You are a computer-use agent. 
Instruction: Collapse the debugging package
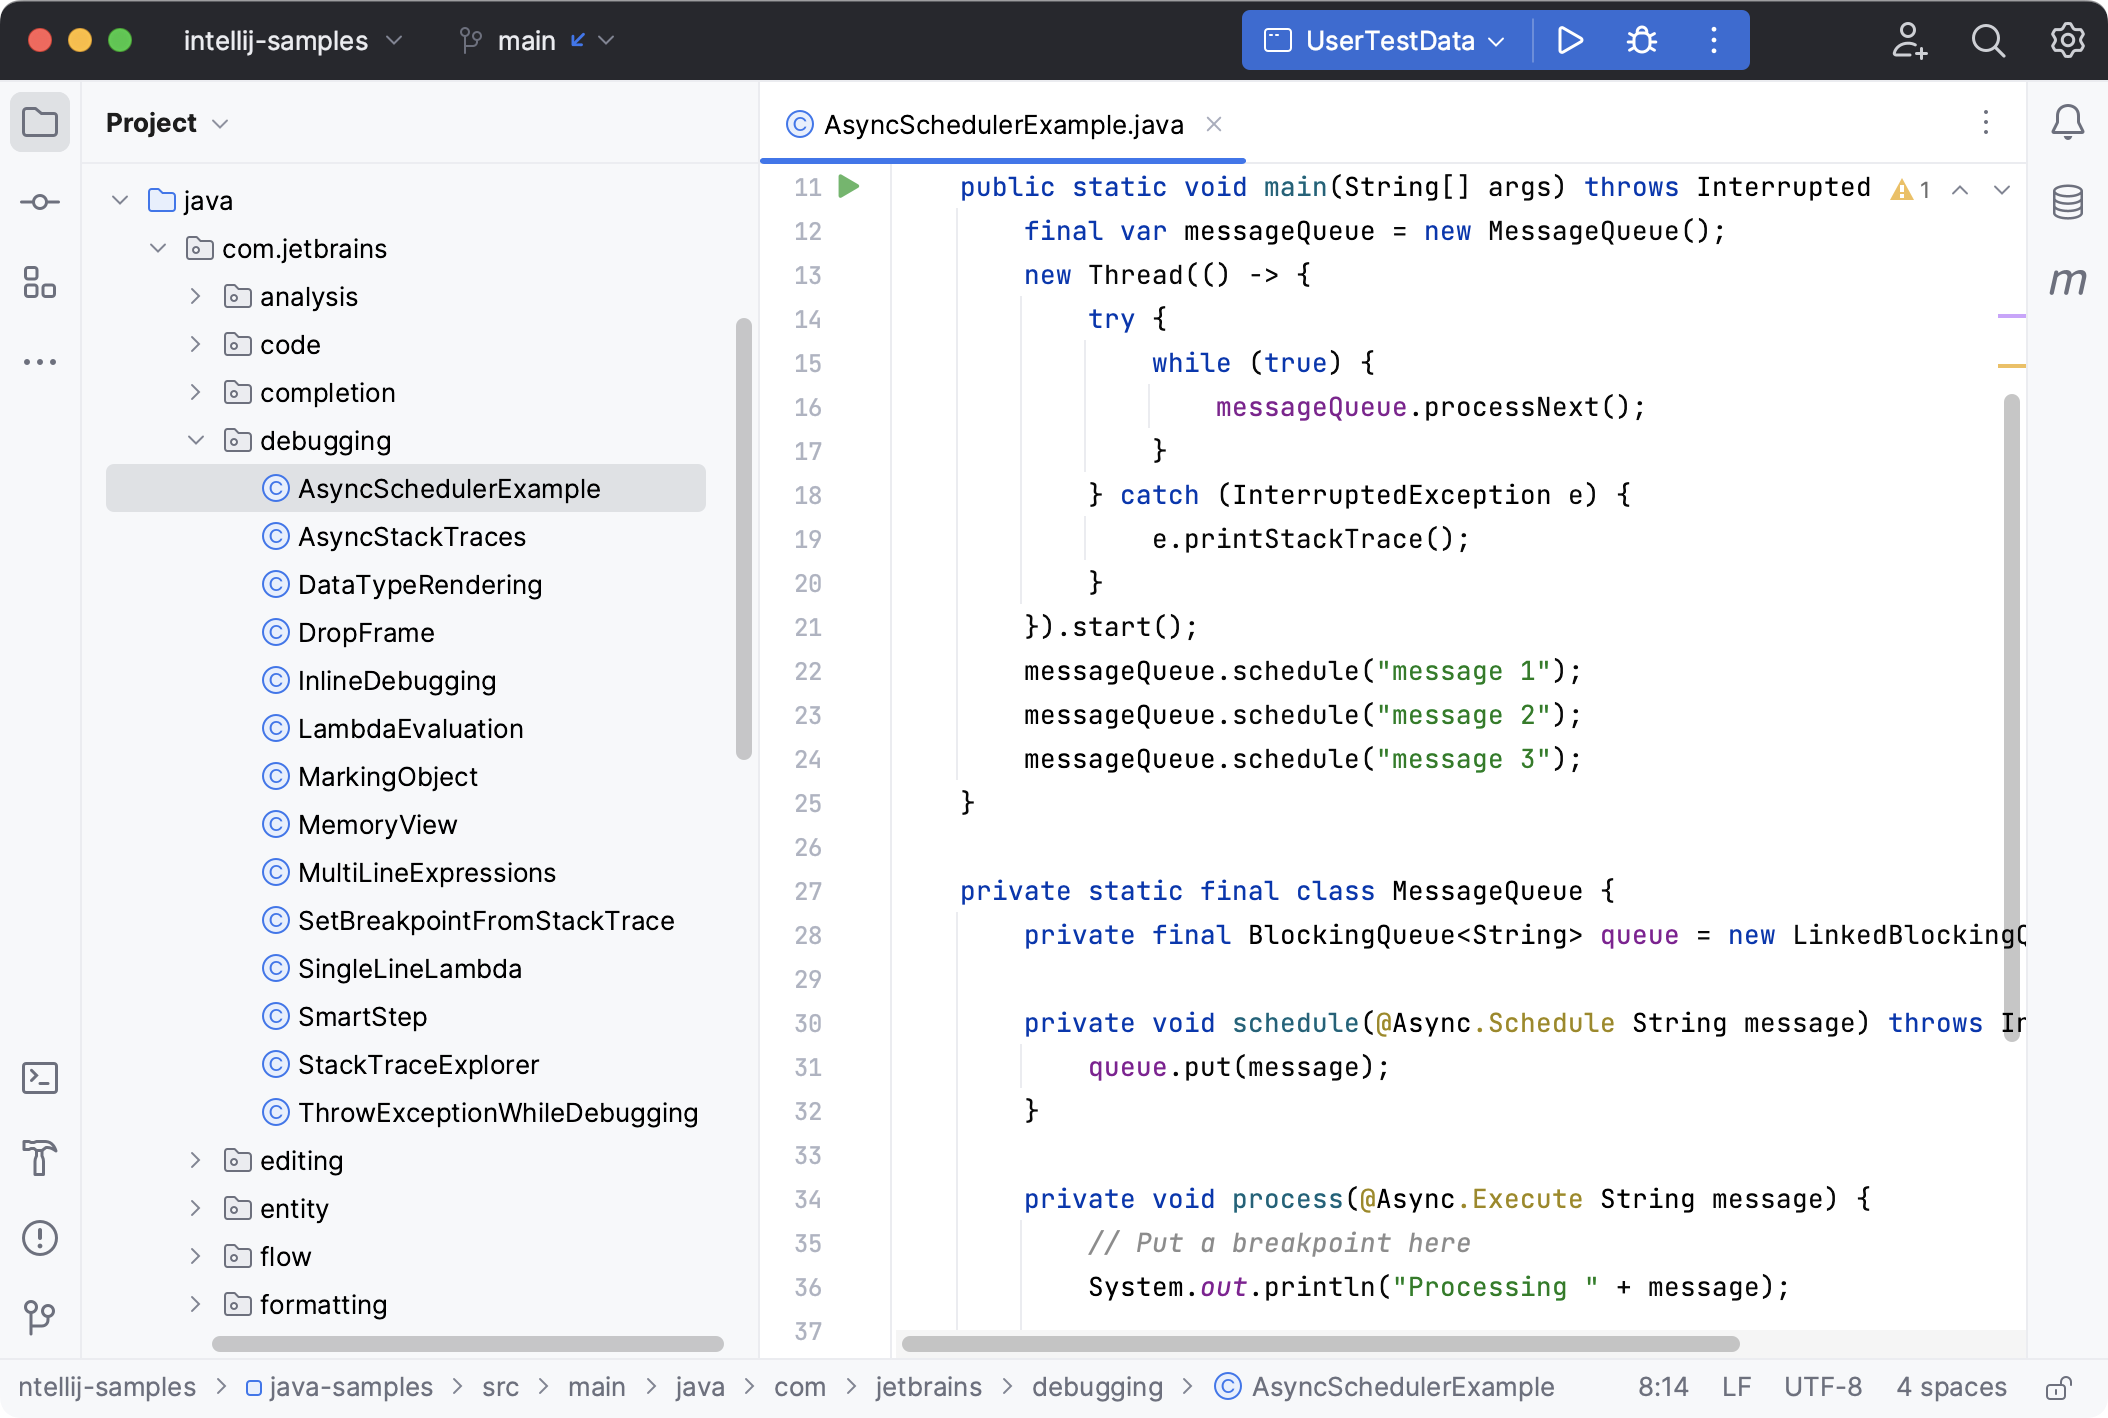(196, 440)
